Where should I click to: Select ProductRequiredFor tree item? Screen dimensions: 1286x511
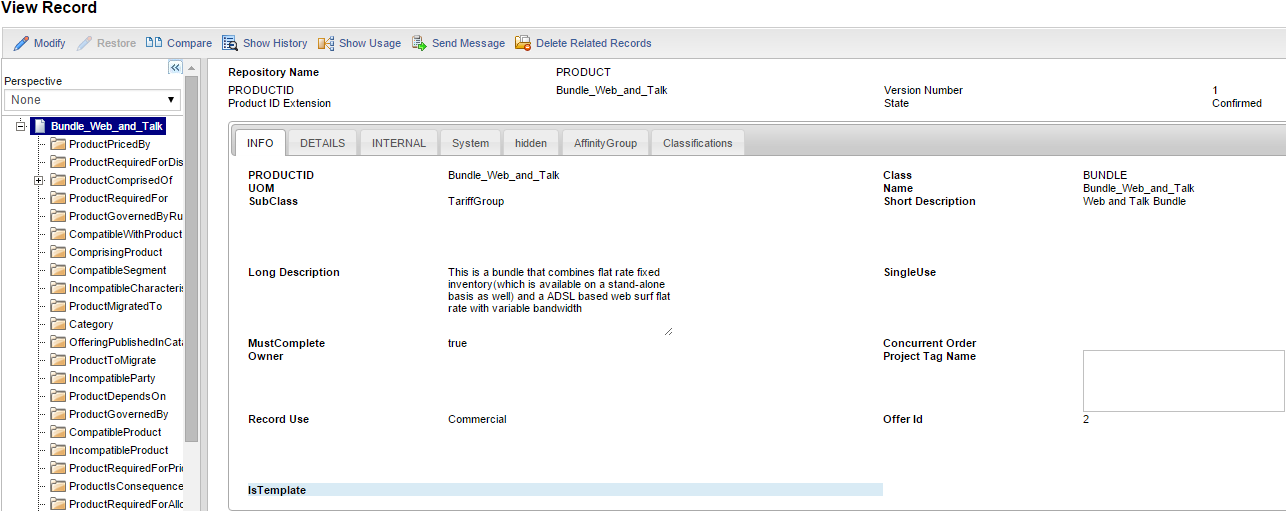pos(118,198)
